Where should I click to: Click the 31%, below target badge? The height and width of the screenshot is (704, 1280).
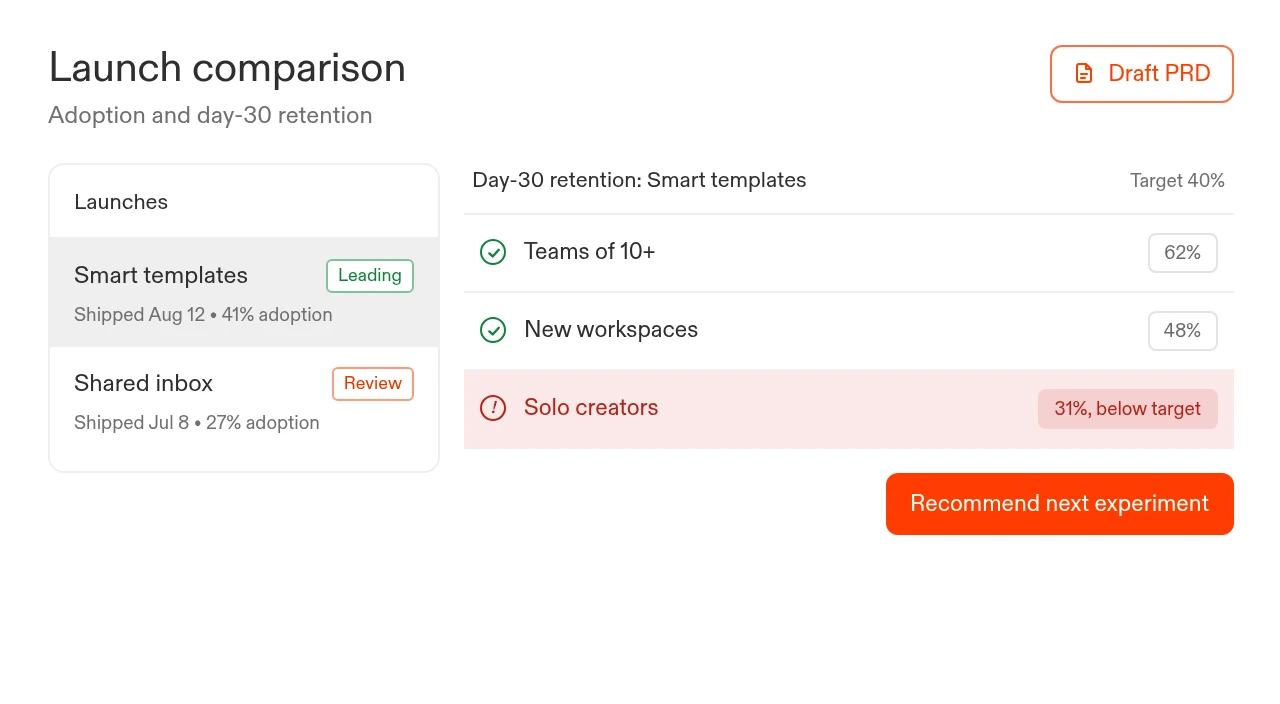click(x=1128, y=409)
